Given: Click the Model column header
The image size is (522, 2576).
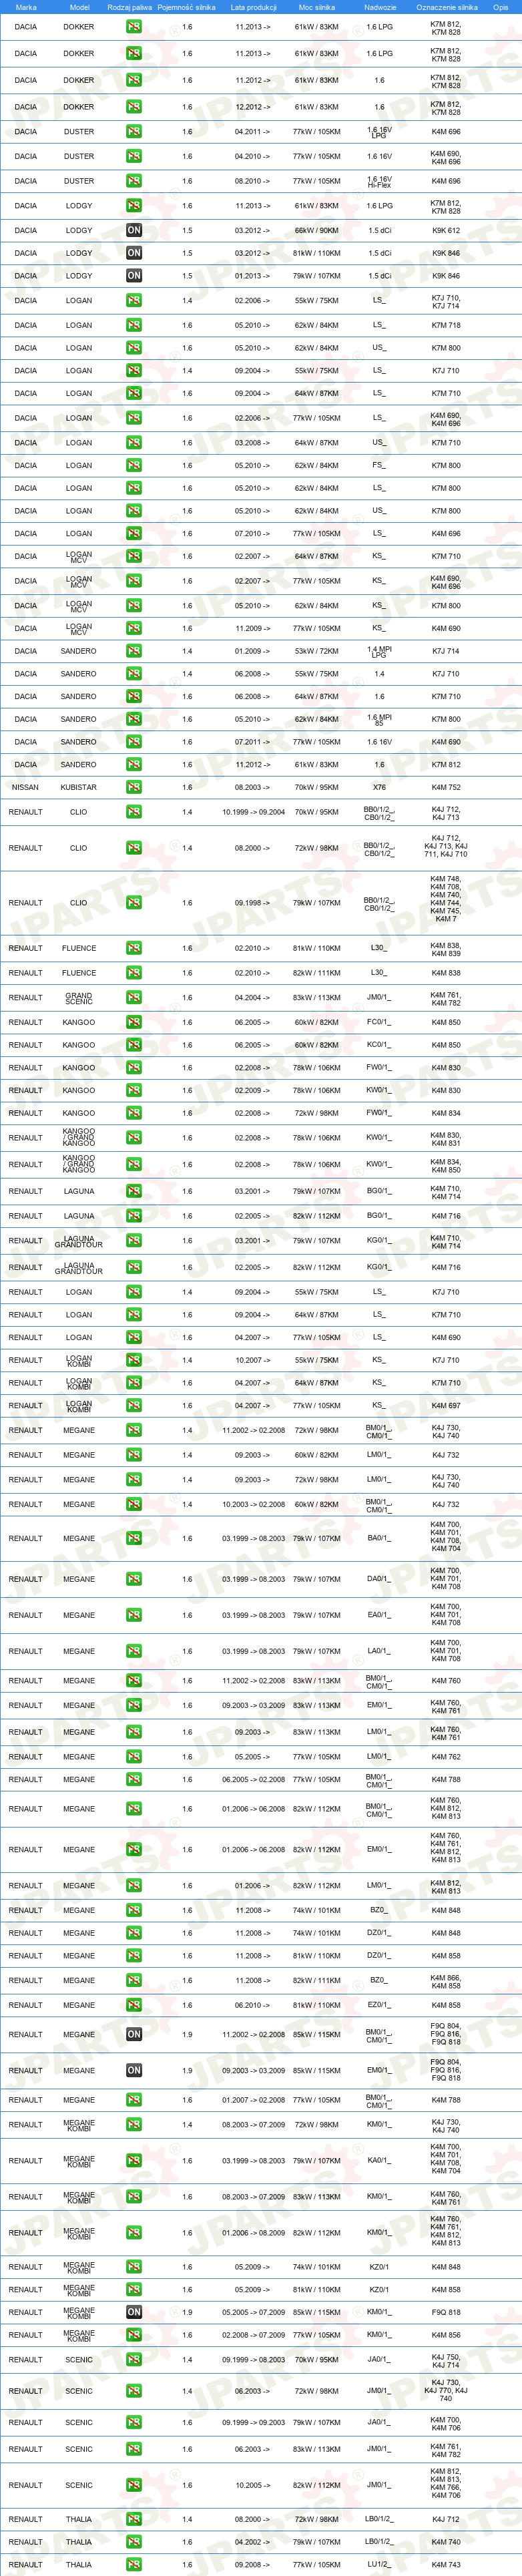Looking at the screenshot, I should 79,7.
